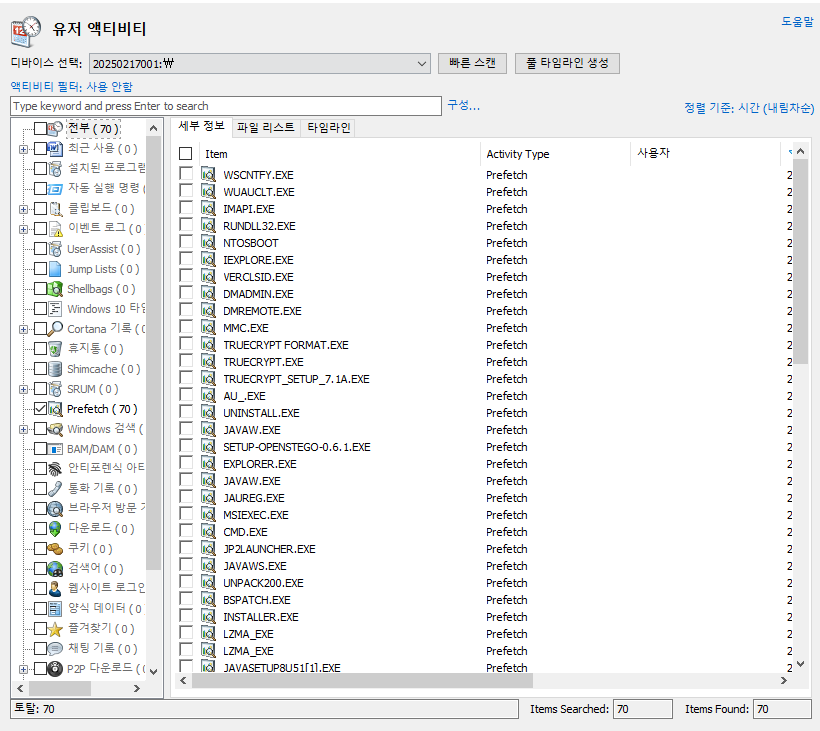
Task: Sort by the Item column header
Action: tap(339, 154)
